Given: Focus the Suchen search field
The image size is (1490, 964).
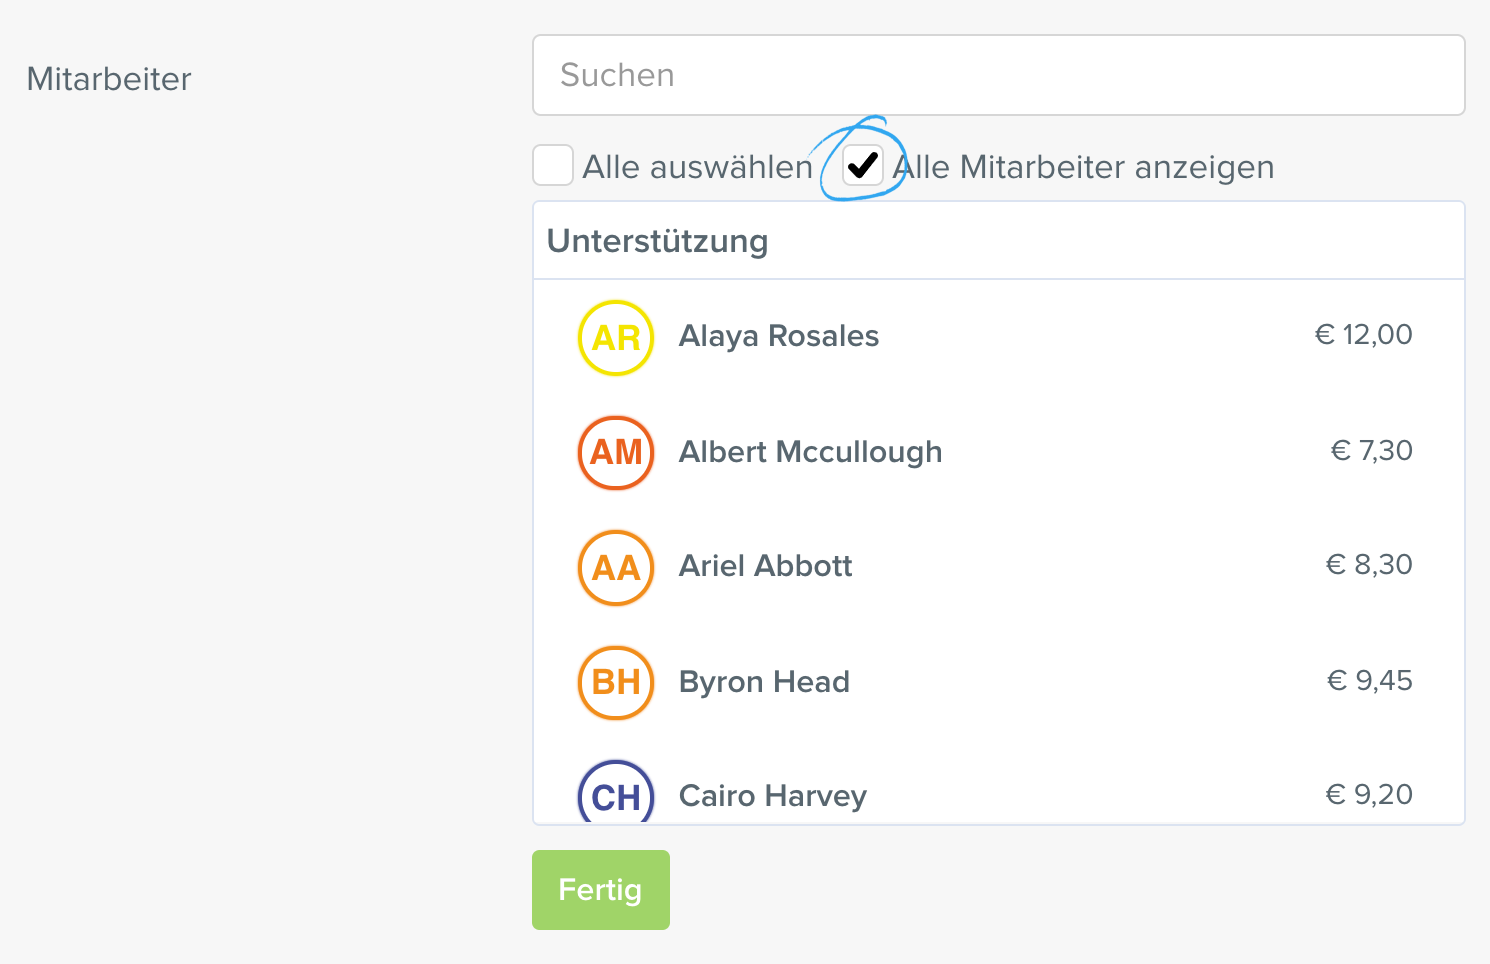Looking at the screenshot, I should coord(999,75).
